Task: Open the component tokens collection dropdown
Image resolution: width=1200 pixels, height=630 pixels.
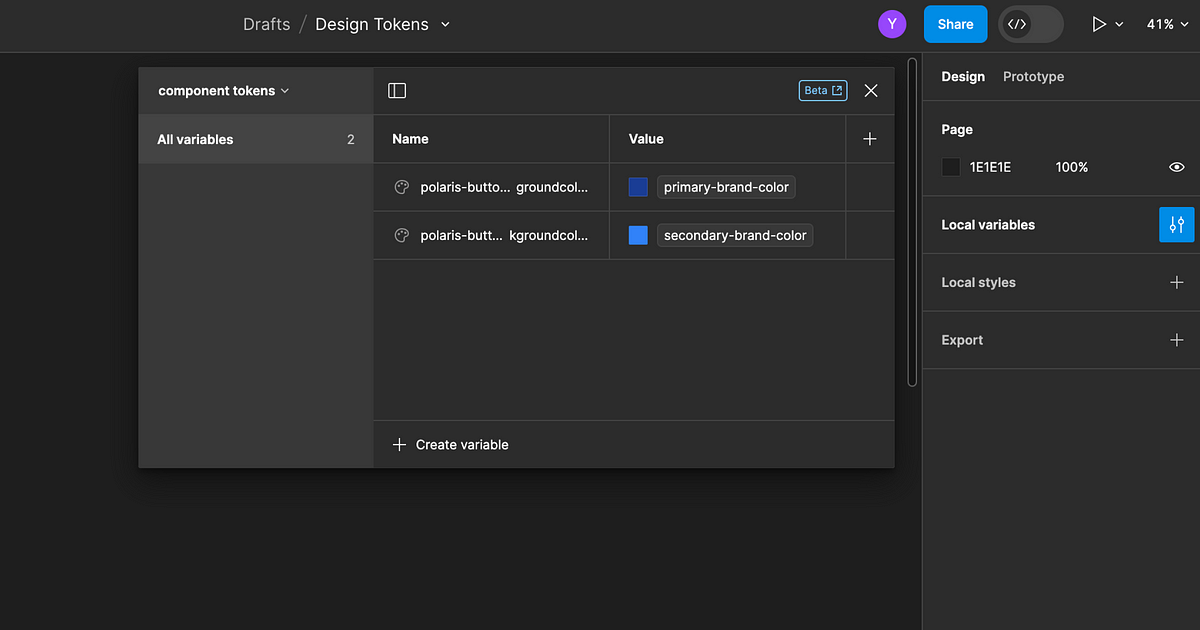Action: point(221,90)
